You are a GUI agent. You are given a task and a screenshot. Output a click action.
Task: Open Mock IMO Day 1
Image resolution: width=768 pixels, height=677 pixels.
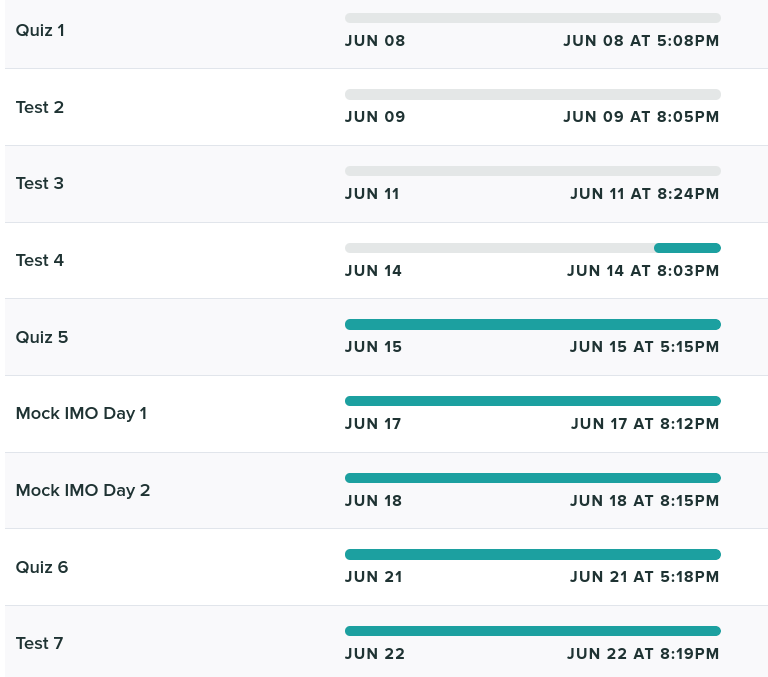(x=81, y=413)
